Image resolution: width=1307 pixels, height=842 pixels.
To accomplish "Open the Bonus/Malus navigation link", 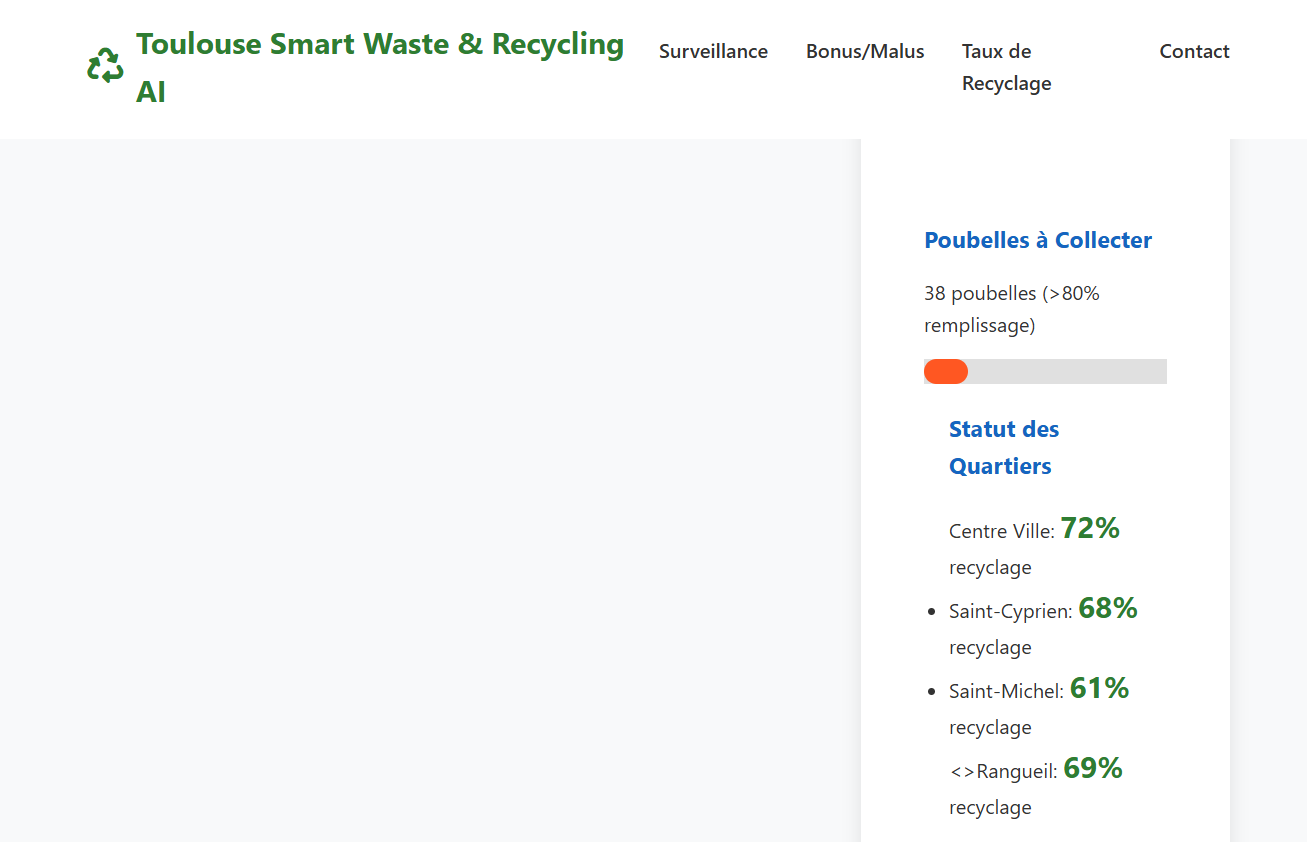I will click(865, 51).
